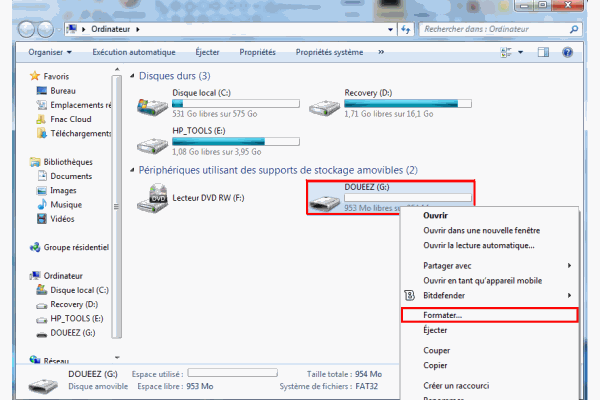The image size is (600, 400).
Task: Choose Couper in the context menu
Action: tap(437, 350)
